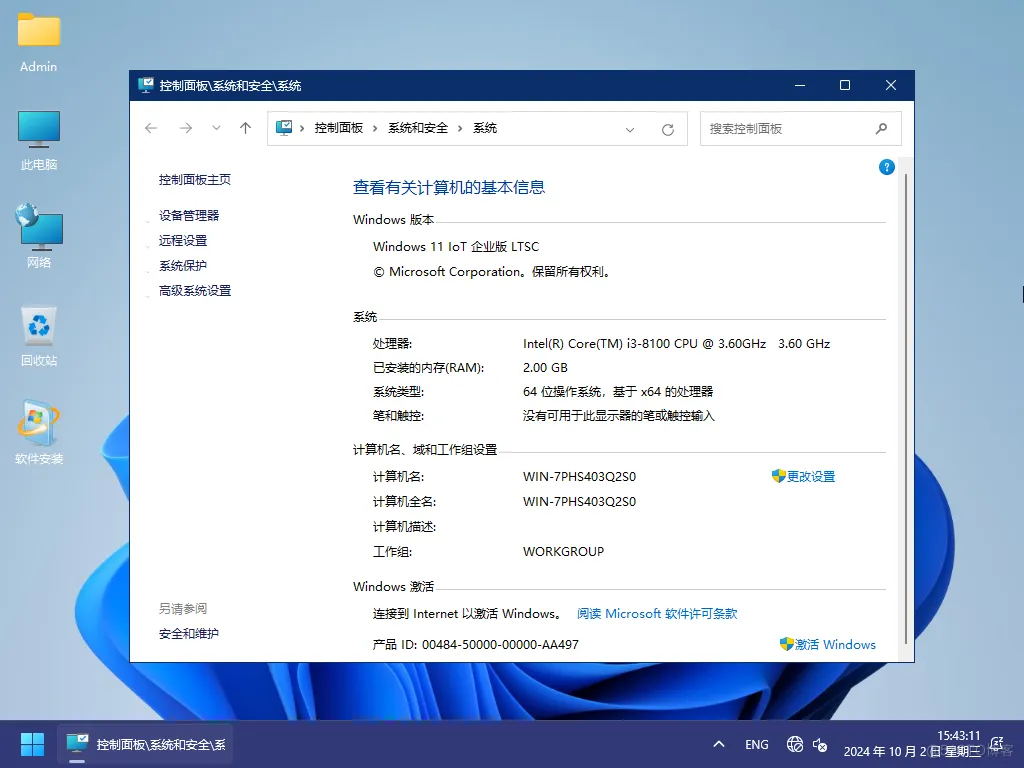Click the installed RAM value 2.00 GB
1024x768 pixels.
[545, 368]
